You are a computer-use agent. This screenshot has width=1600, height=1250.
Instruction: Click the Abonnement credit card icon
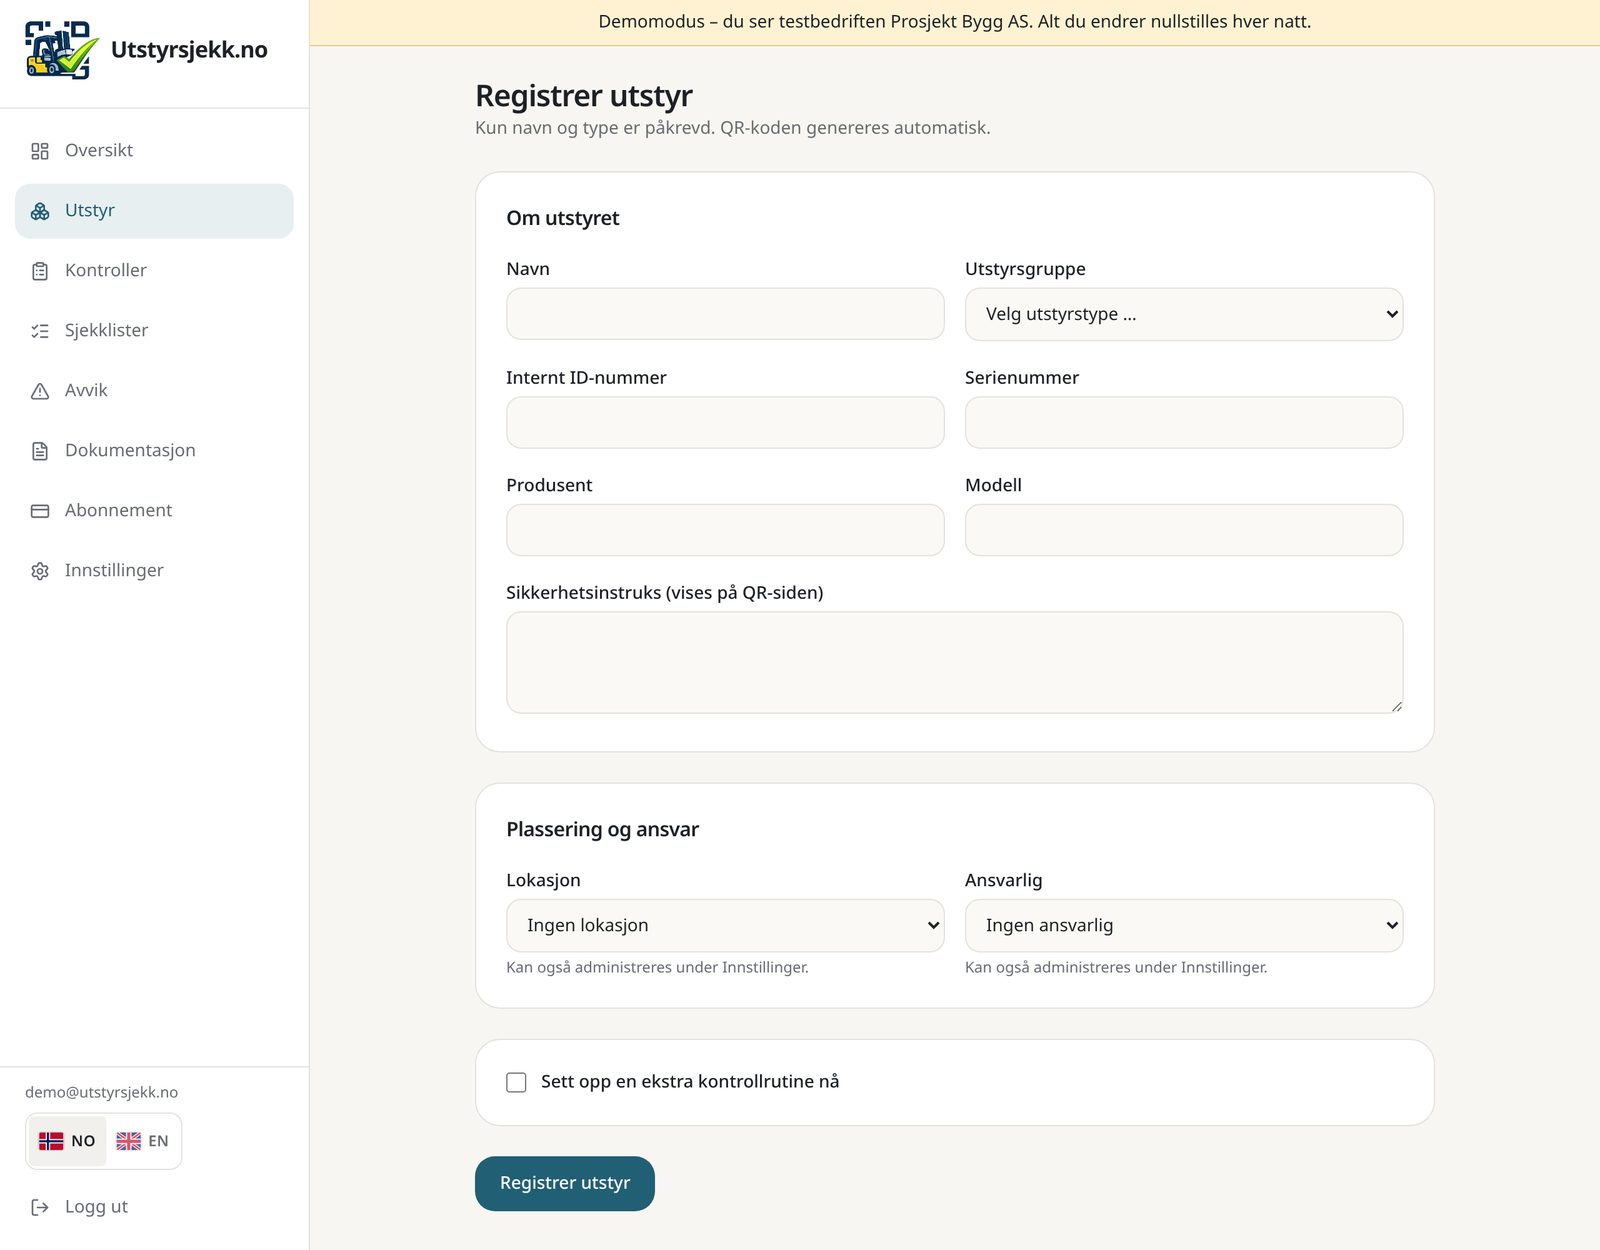[40, 511]
